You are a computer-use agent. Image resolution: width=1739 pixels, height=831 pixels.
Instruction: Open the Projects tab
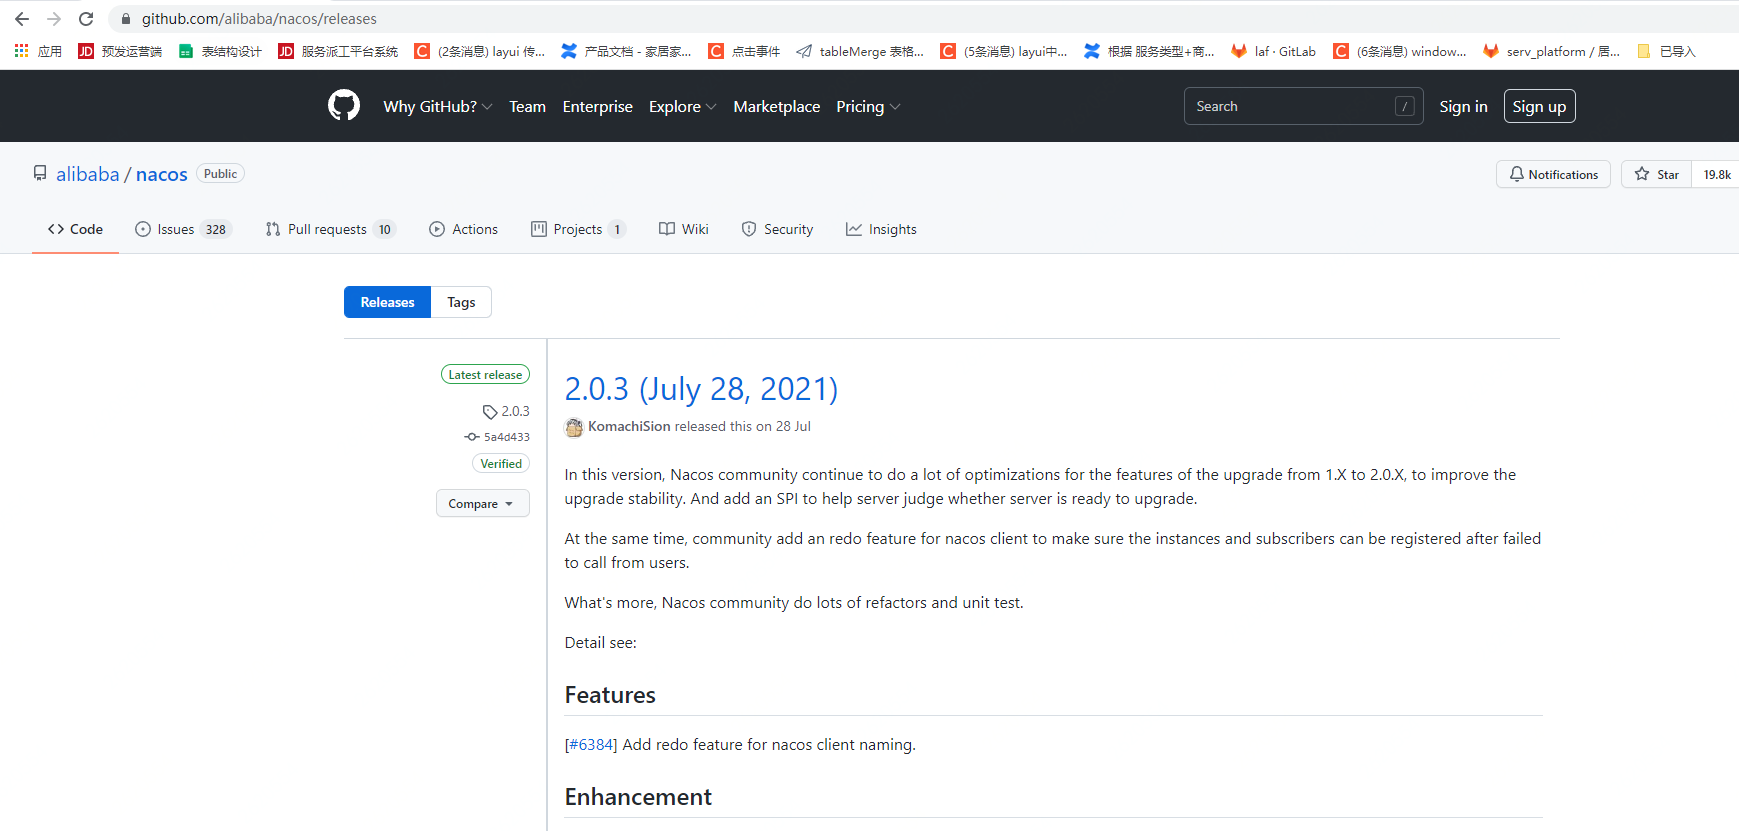(578, 229)
